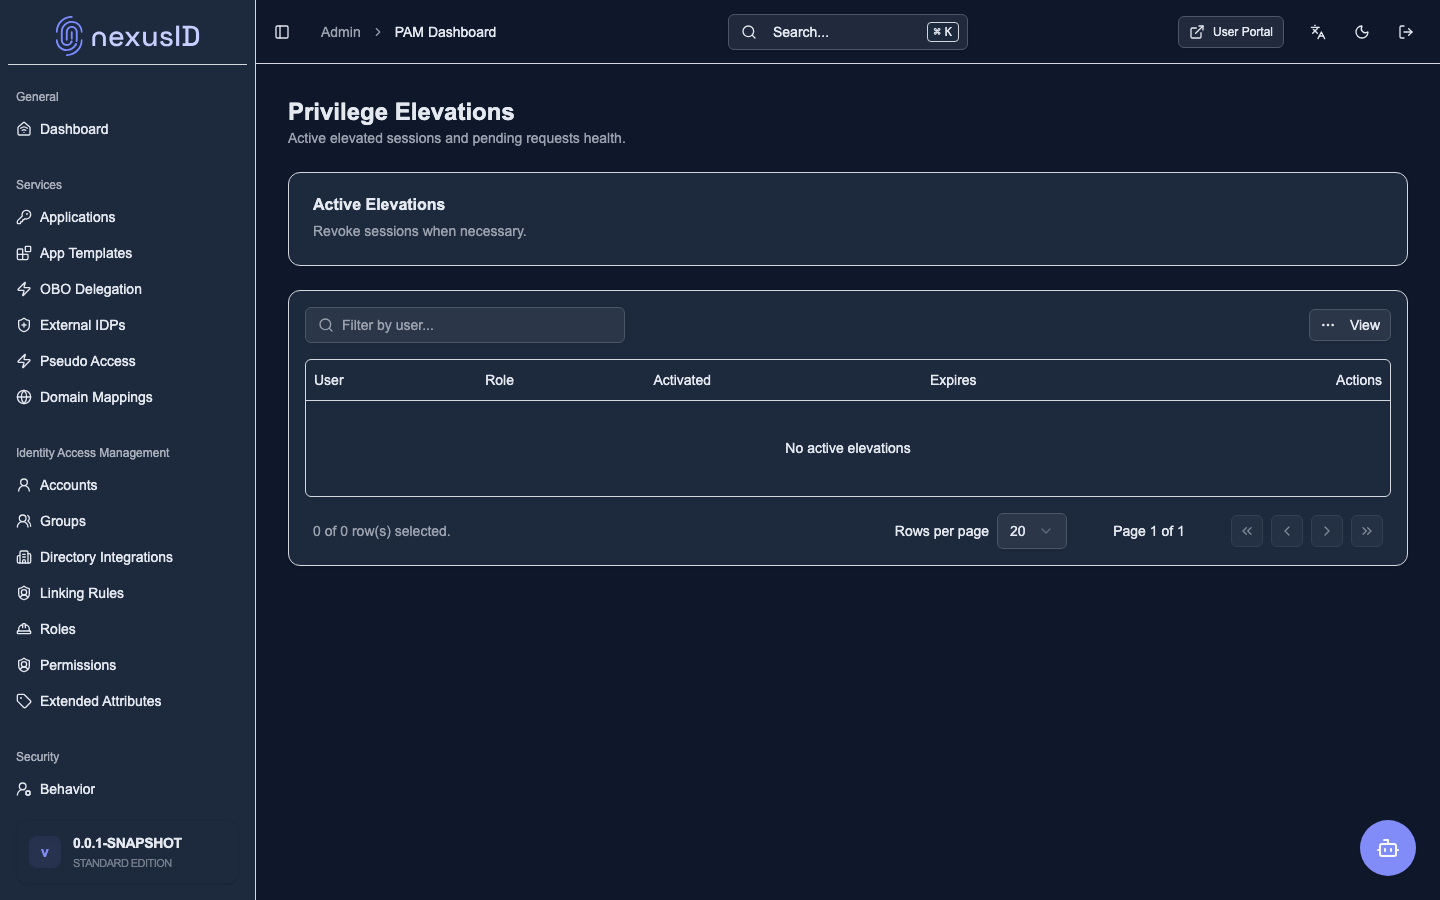This screenshot has width=1440, height=900.
Task: Click the Expires column header
Action: [x=953, y=380]
